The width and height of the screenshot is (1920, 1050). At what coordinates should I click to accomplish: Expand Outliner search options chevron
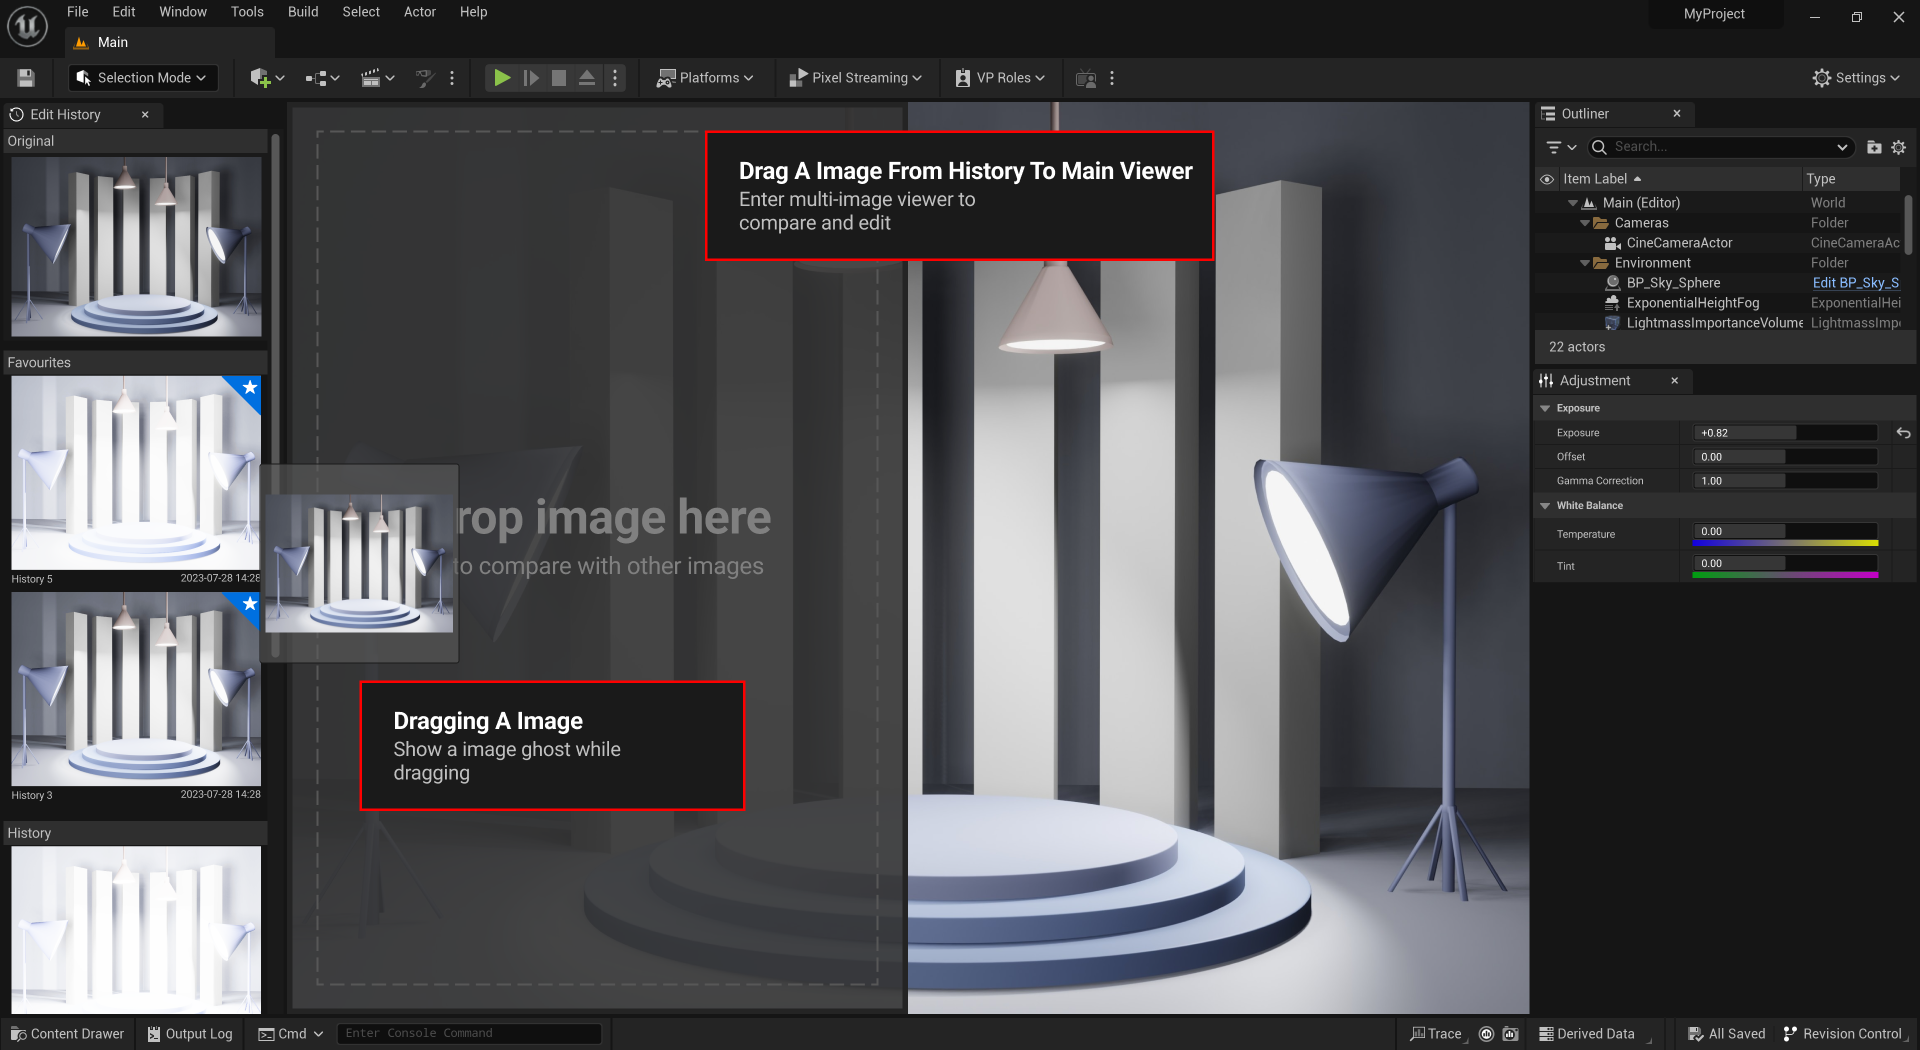point(1842,147)
